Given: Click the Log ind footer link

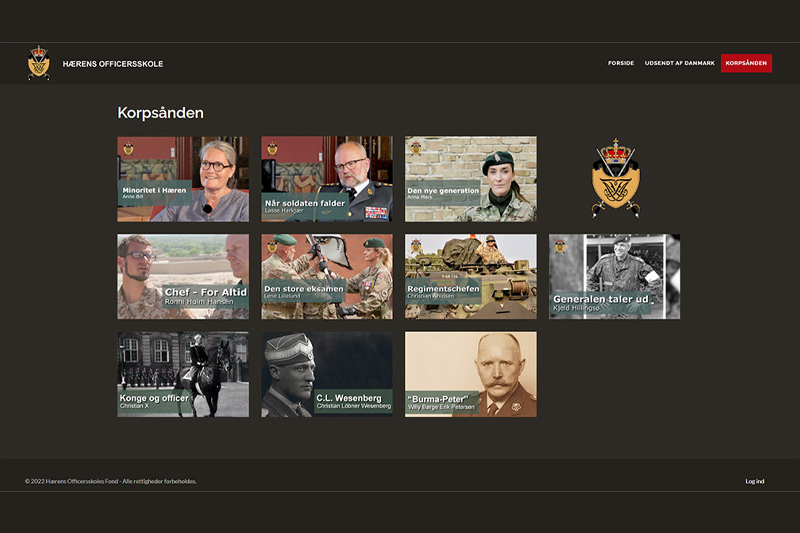Looking at the screenshot, I should [754, 481].
